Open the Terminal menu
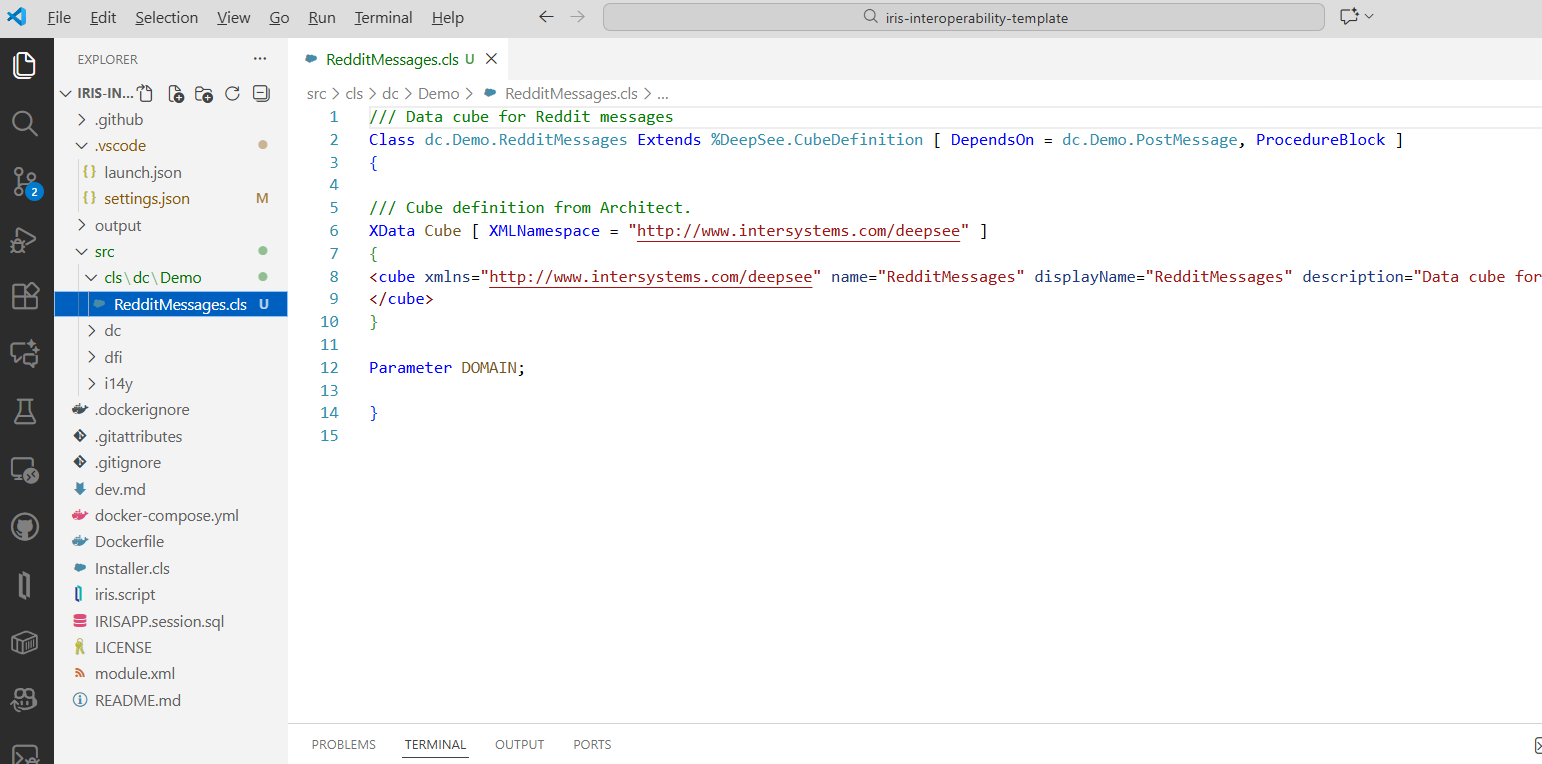This screenshot has width=1542, height=764. (x=383, y=18)
